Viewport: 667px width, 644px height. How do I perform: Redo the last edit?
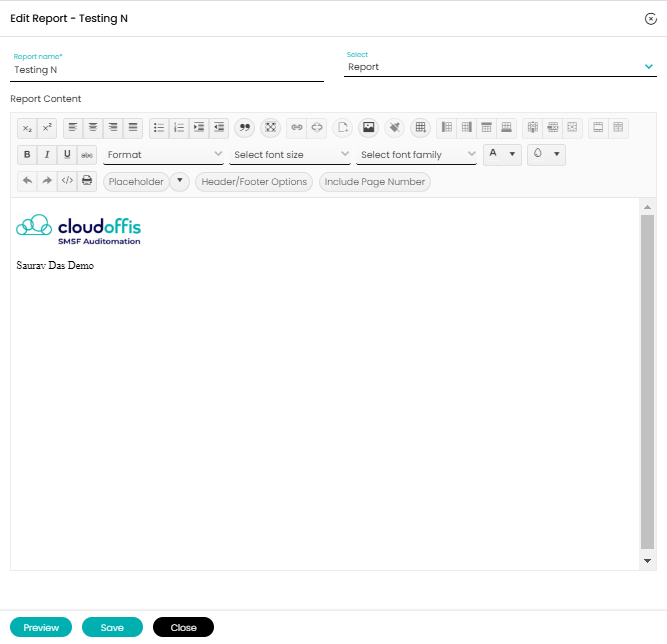pyautogui.click(x=47, y=181)
